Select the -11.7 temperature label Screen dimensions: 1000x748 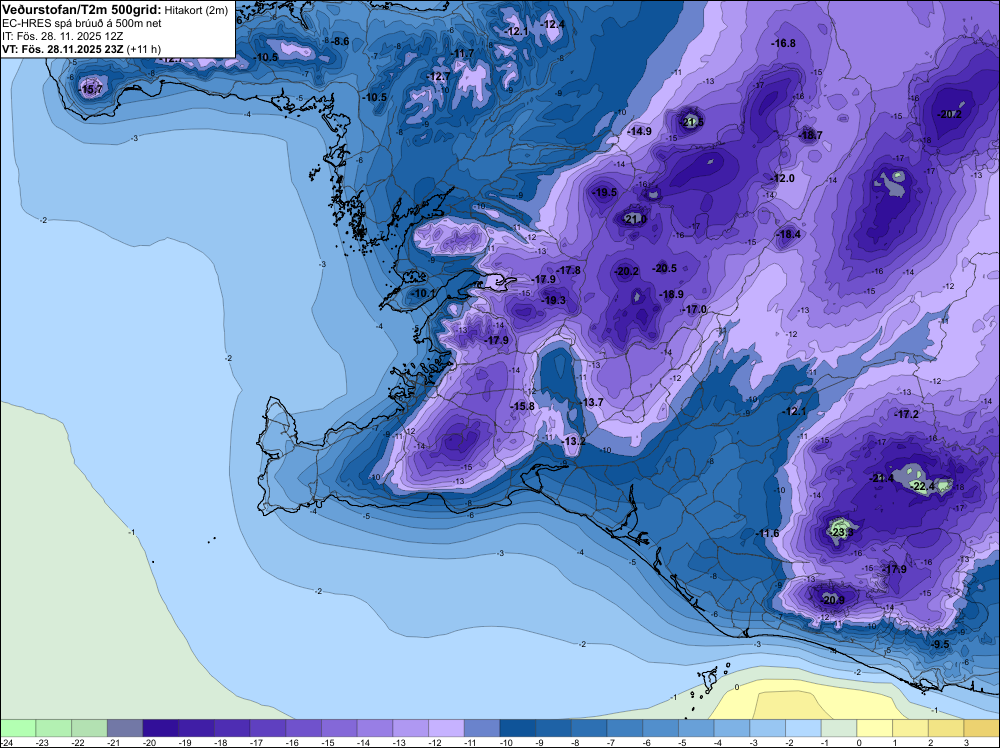[463, 53]
